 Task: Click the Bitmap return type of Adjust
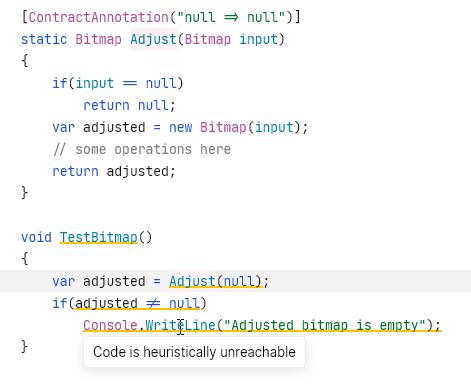tap(98, 39)
